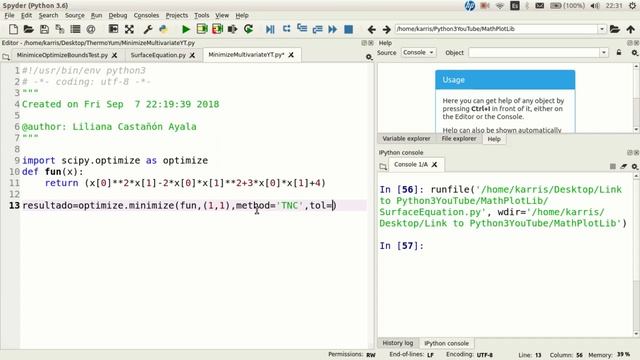Image resolution: width=640 pixels, height=360 pixels.
Task: Open Help pane options gear
Action: tap(634, 53)
